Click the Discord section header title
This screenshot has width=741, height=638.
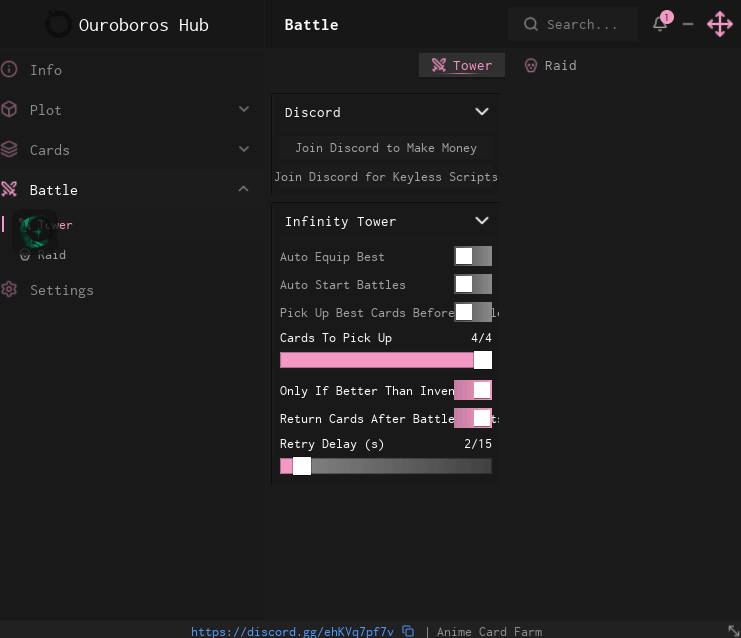point(312,112)
